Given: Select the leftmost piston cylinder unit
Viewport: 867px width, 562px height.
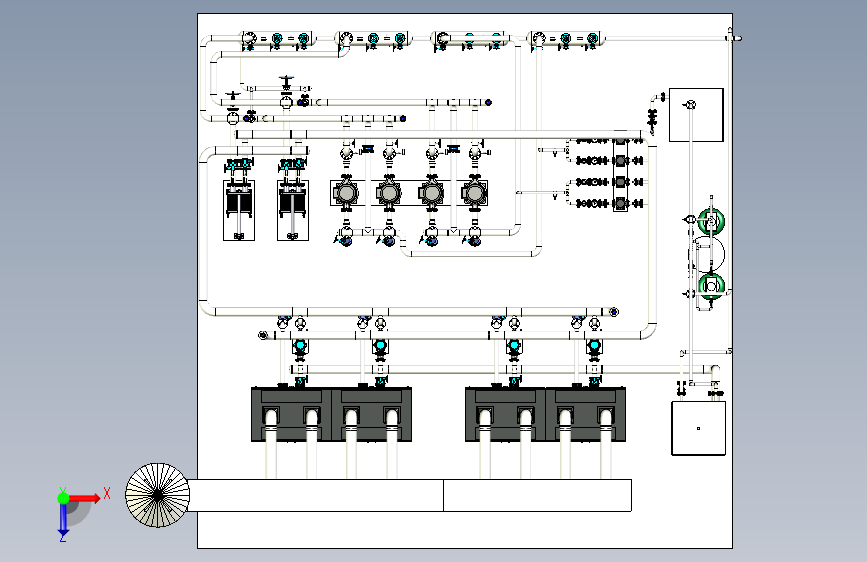Looking at the screenshot, I should tap(239, 210).
